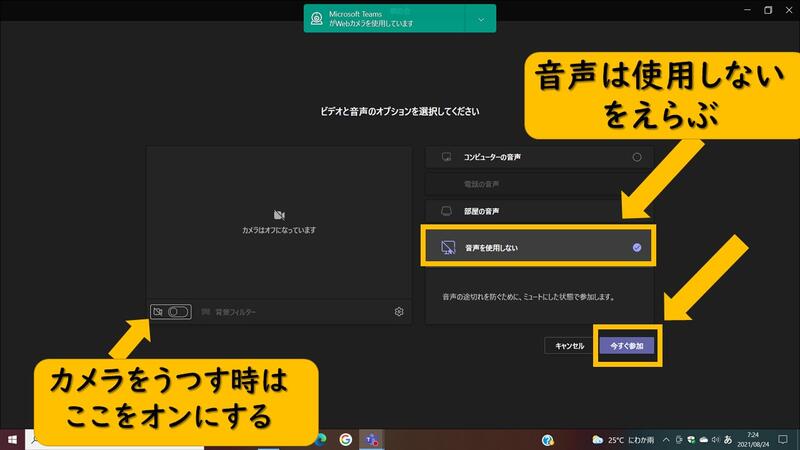Open device settings gear icon

399,312
